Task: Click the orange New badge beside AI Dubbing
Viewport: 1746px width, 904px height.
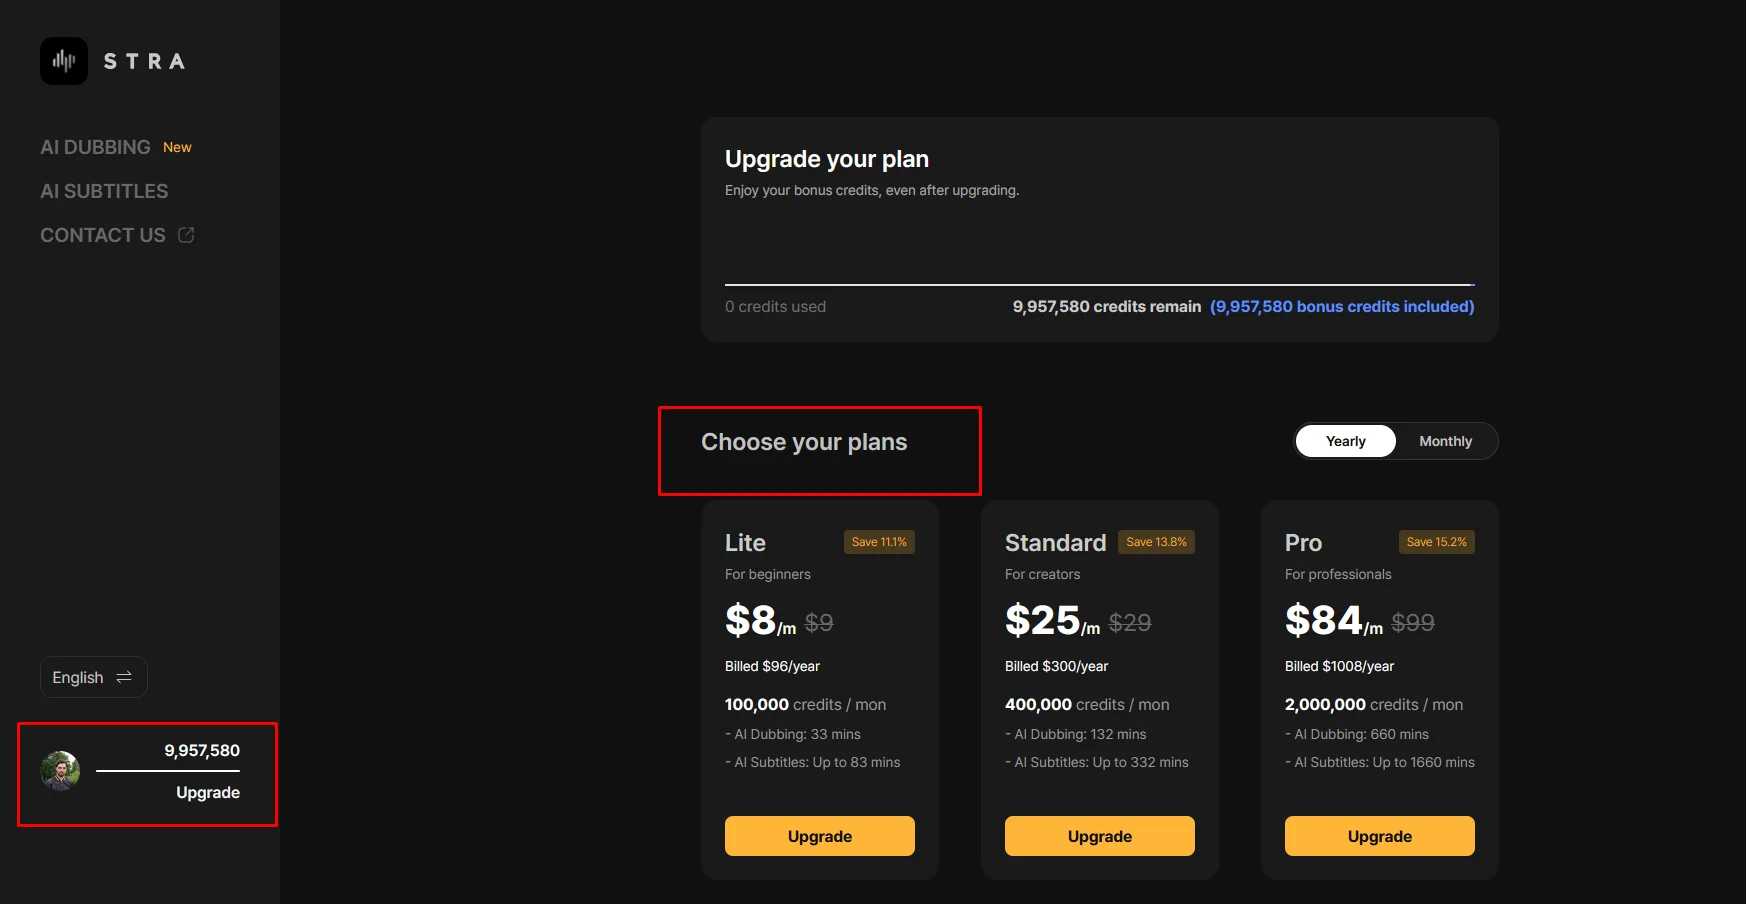Action: pyautogui.click(x=177, y=147)
